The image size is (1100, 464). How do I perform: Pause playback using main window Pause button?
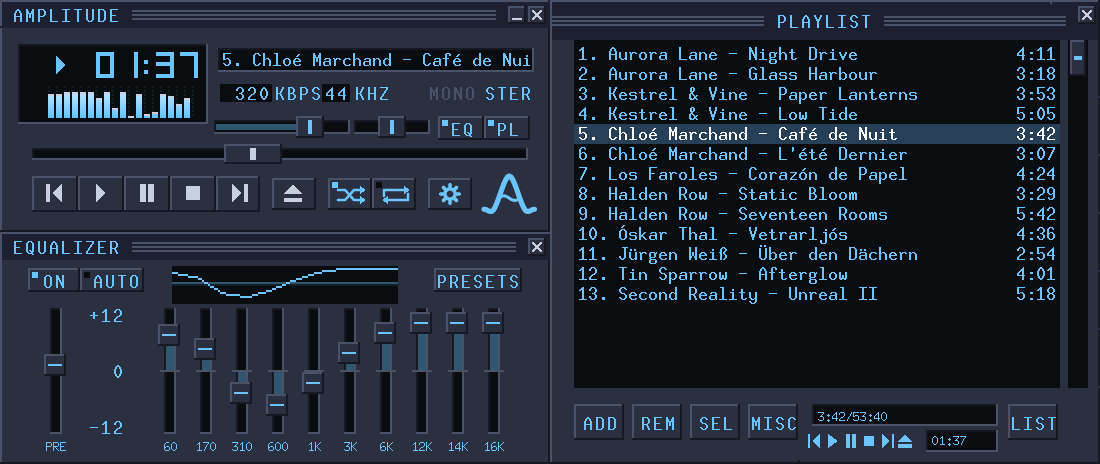click(x=147, y=193)
